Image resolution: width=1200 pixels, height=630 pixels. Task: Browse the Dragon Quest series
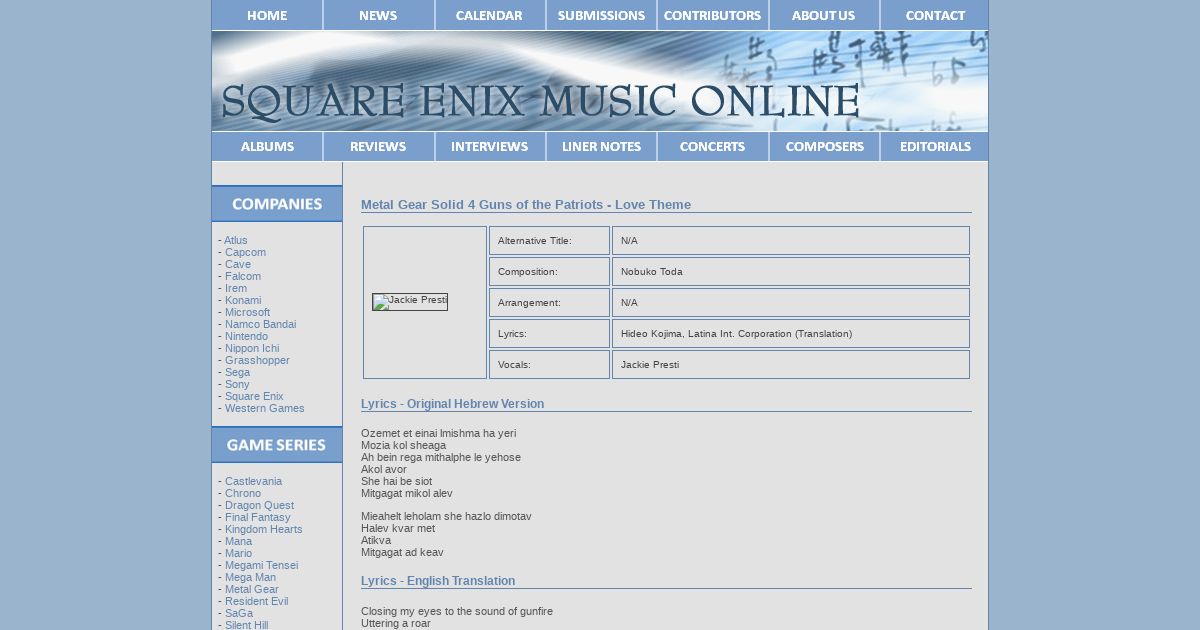click(x=259, y=505)
